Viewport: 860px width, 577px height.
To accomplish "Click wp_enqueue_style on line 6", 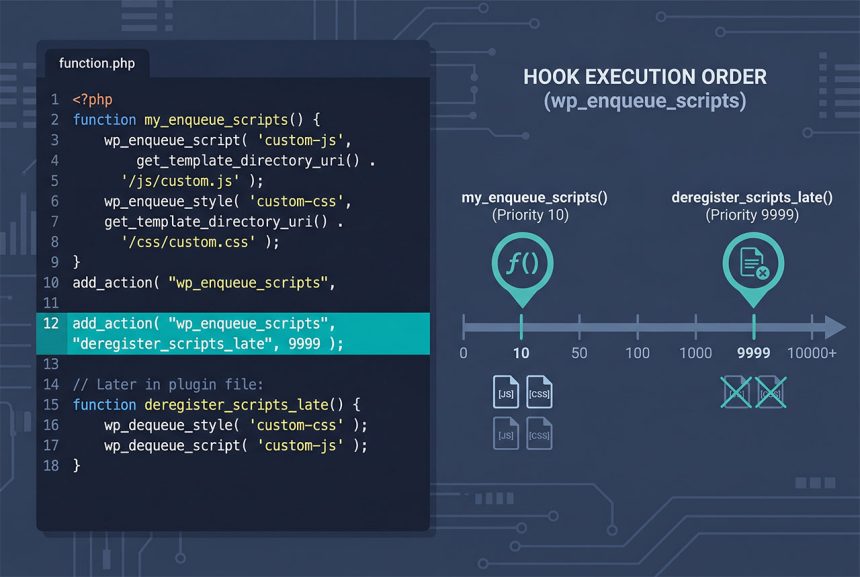I will click(x=168, y=201).
